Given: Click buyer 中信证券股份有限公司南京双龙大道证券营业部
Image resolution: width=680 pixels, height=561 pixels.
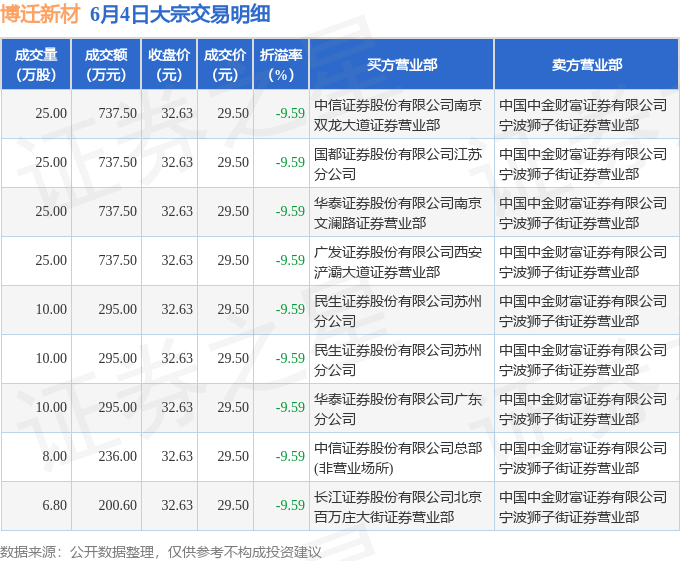Looking at the screenshot, I should (x=398, y=115).
